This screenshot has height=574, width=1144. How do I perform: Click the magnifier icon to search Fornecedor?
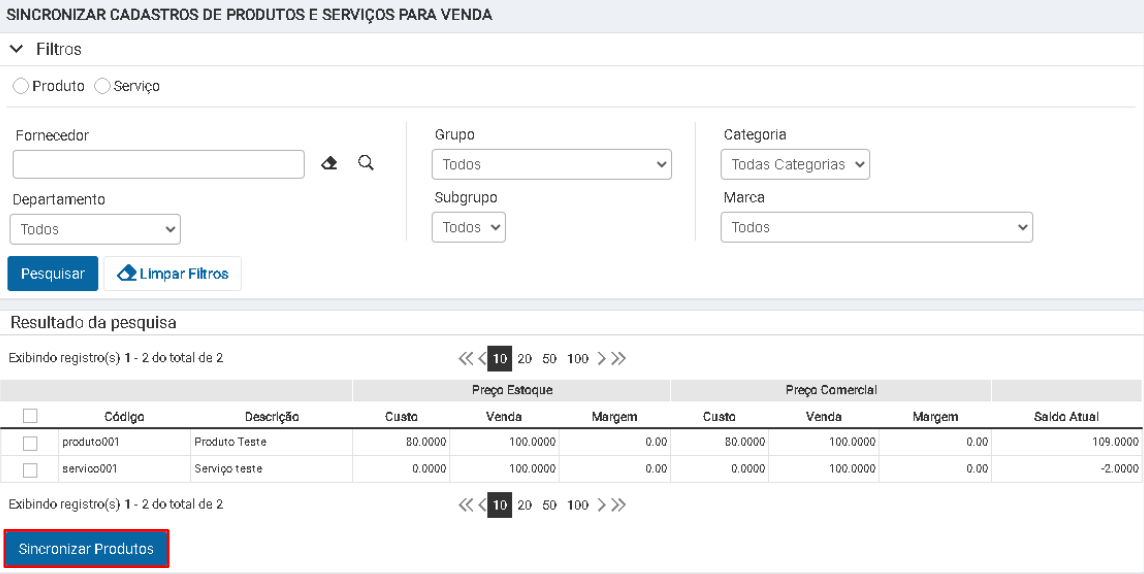coord(366,163)
